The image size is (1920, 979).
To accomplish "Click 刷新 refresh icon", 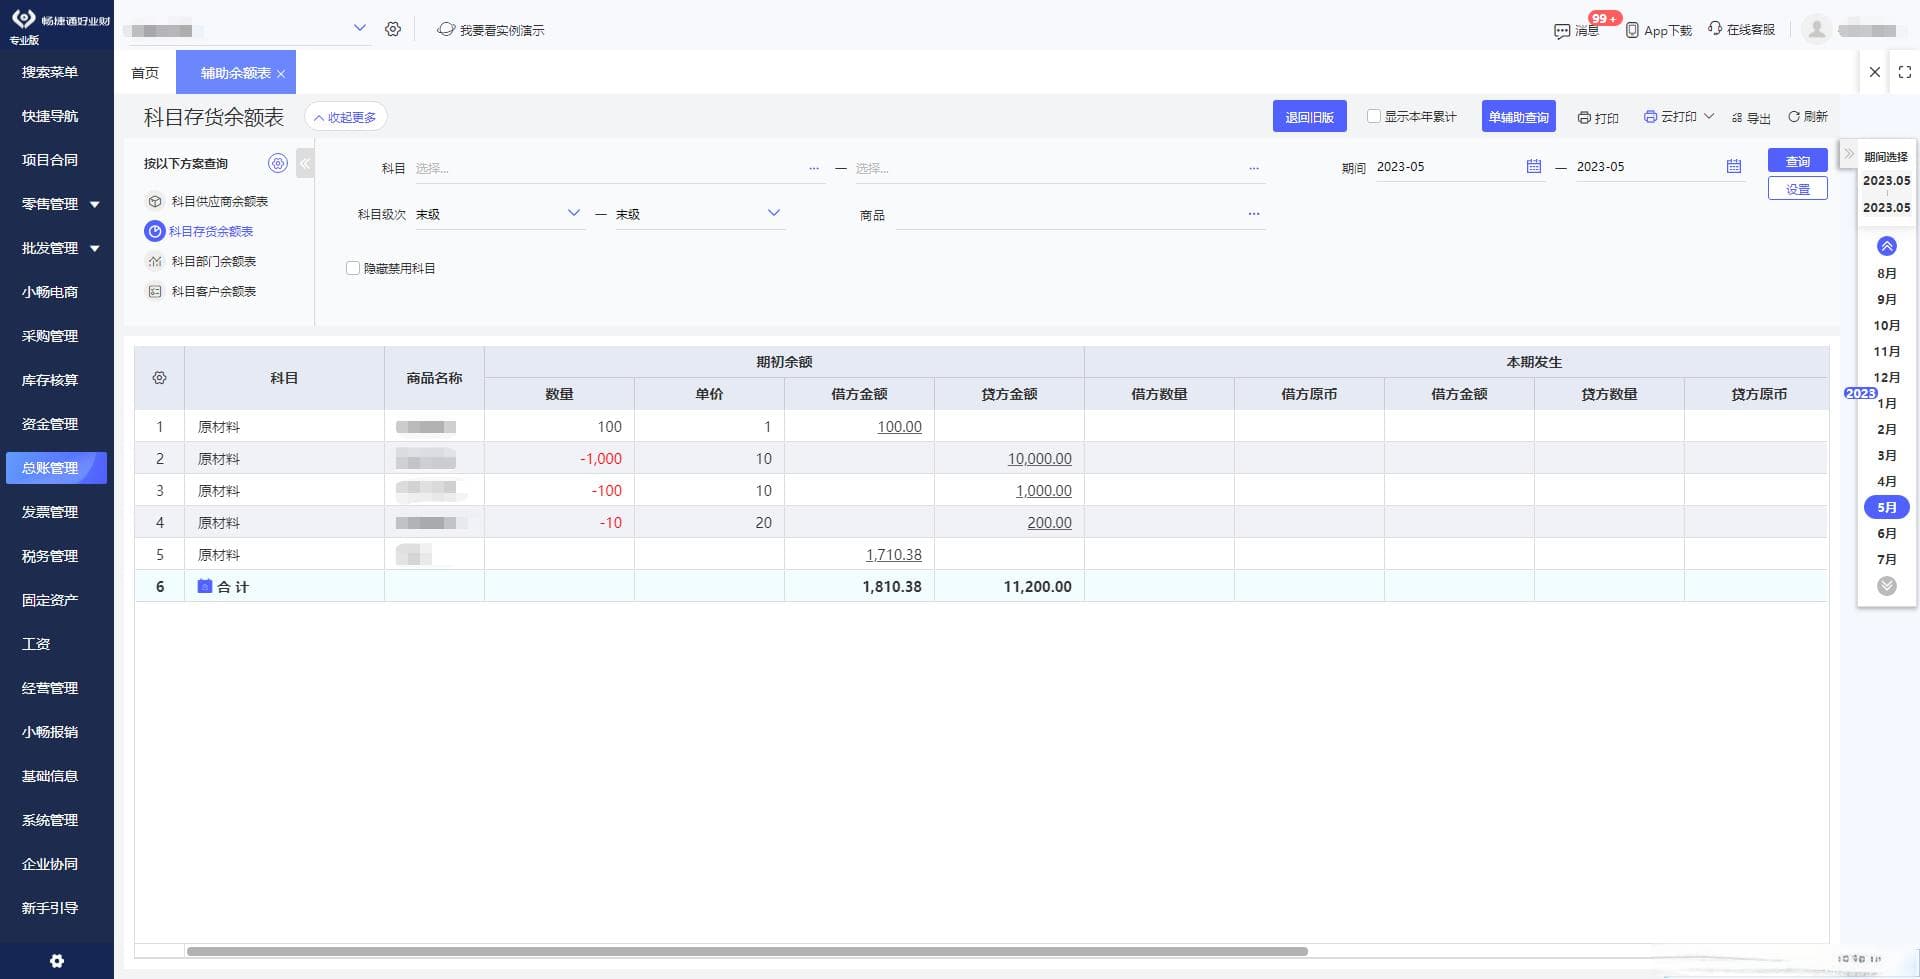I will (1794, 117).
